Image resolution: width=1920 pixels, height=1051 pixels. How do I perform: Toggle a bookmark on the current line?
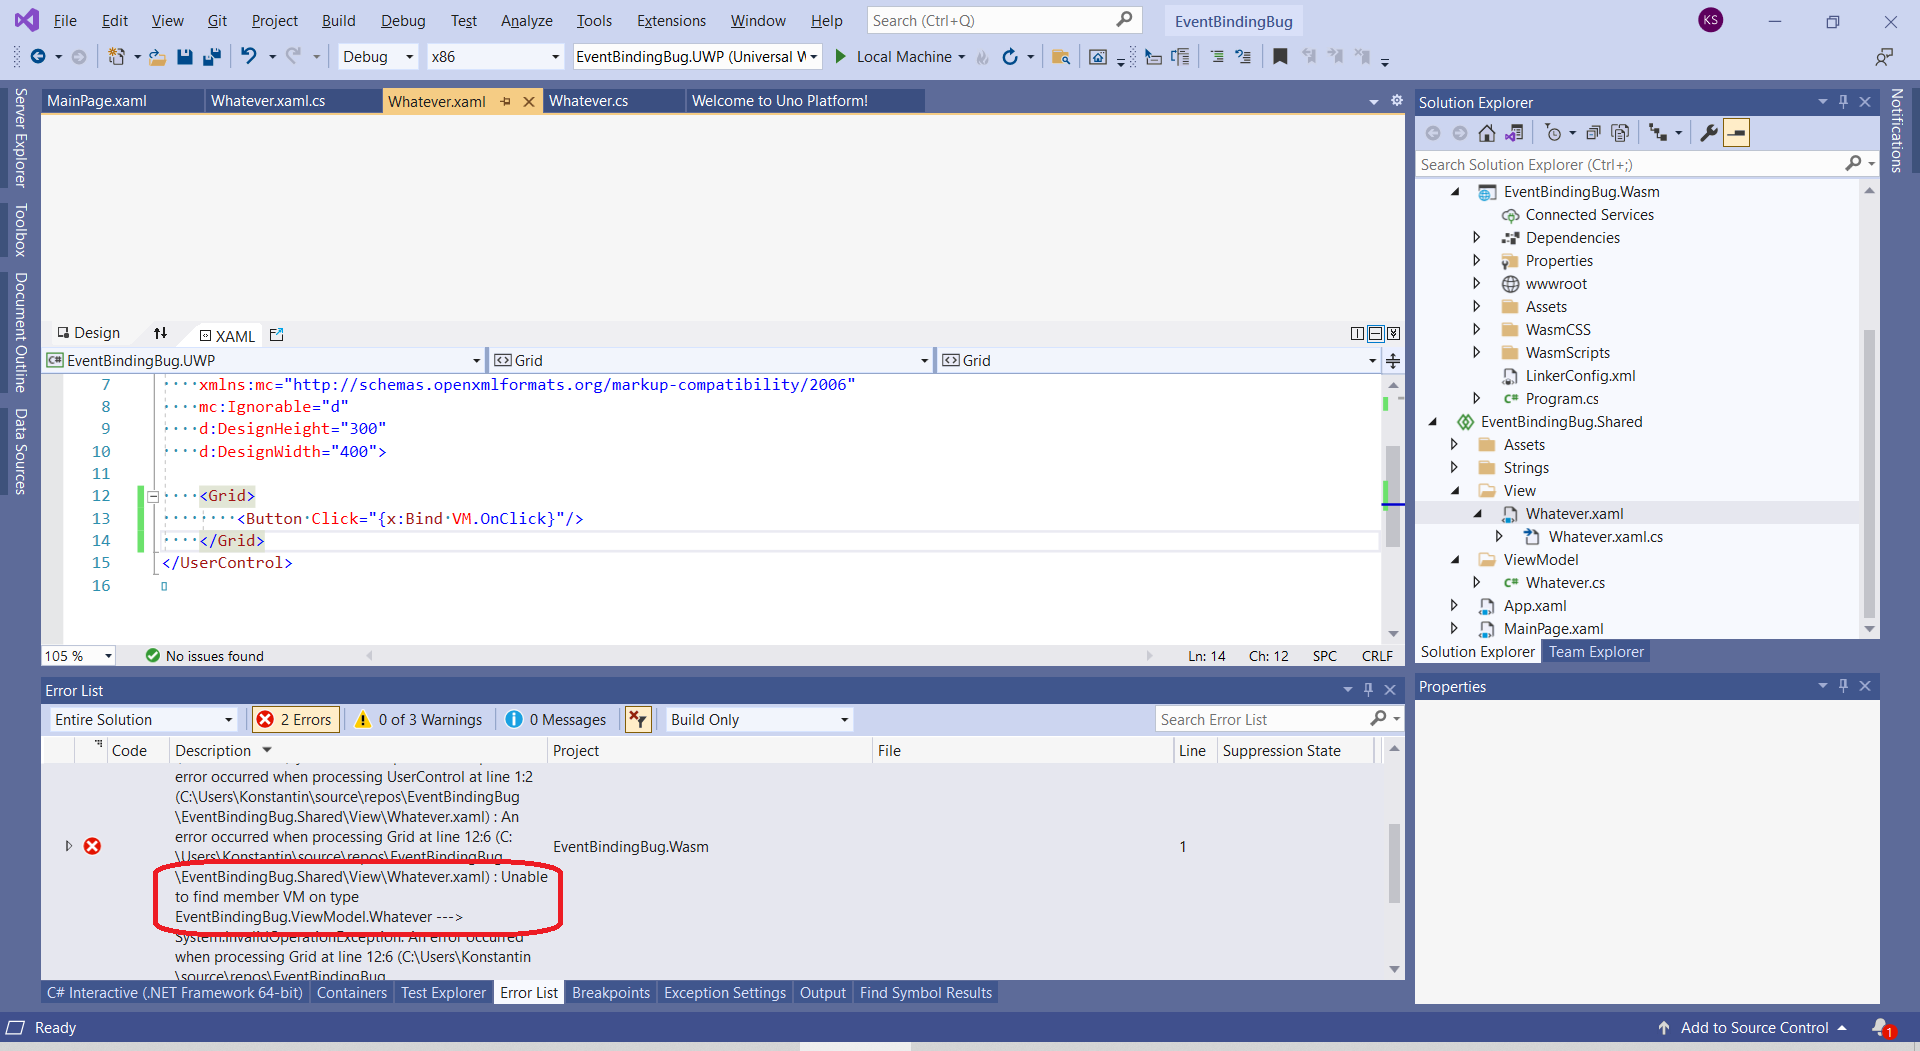[1280, 57]
